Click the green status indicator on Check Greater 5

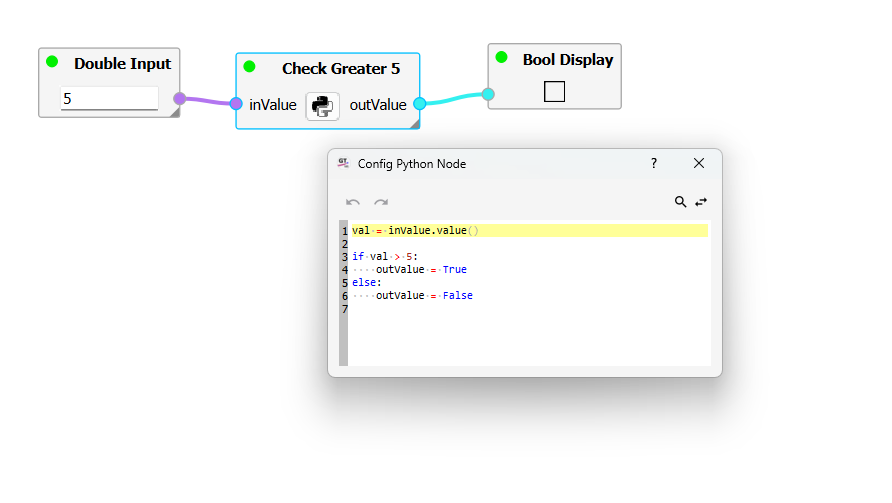pyautogui.click(x=249, y=67)
